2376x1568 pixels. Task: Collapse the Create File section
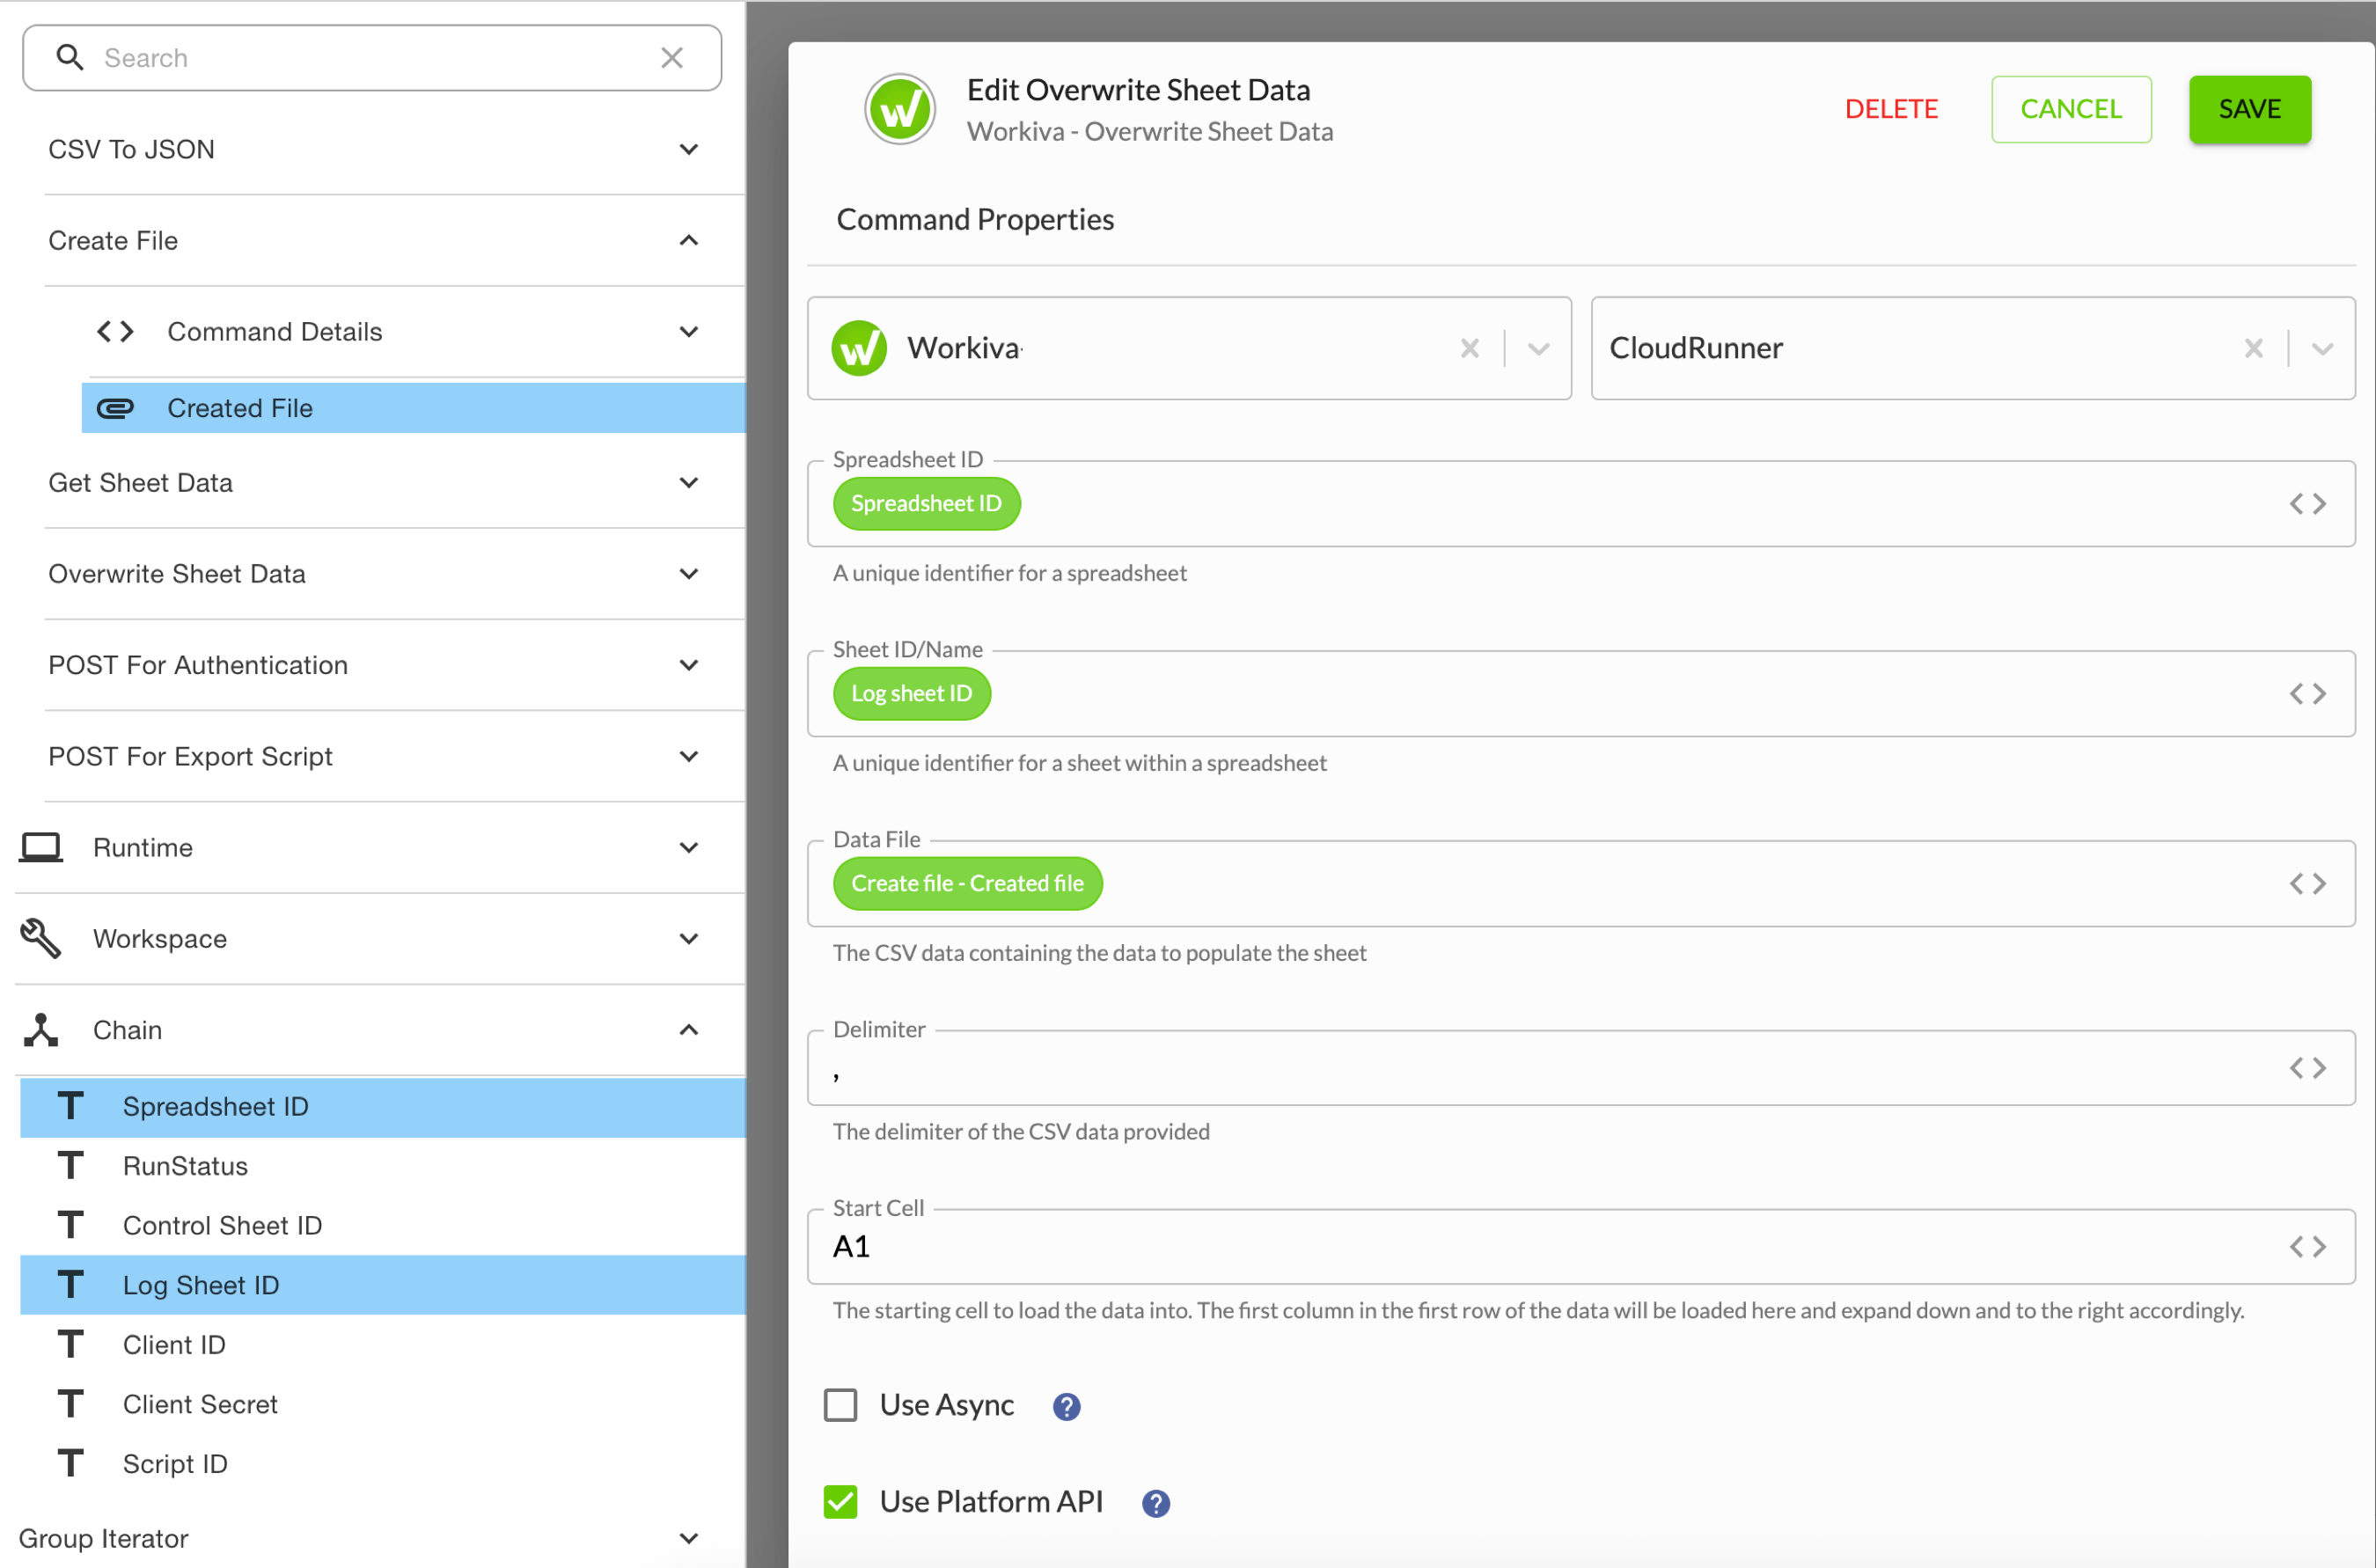[x=688, y=240]
